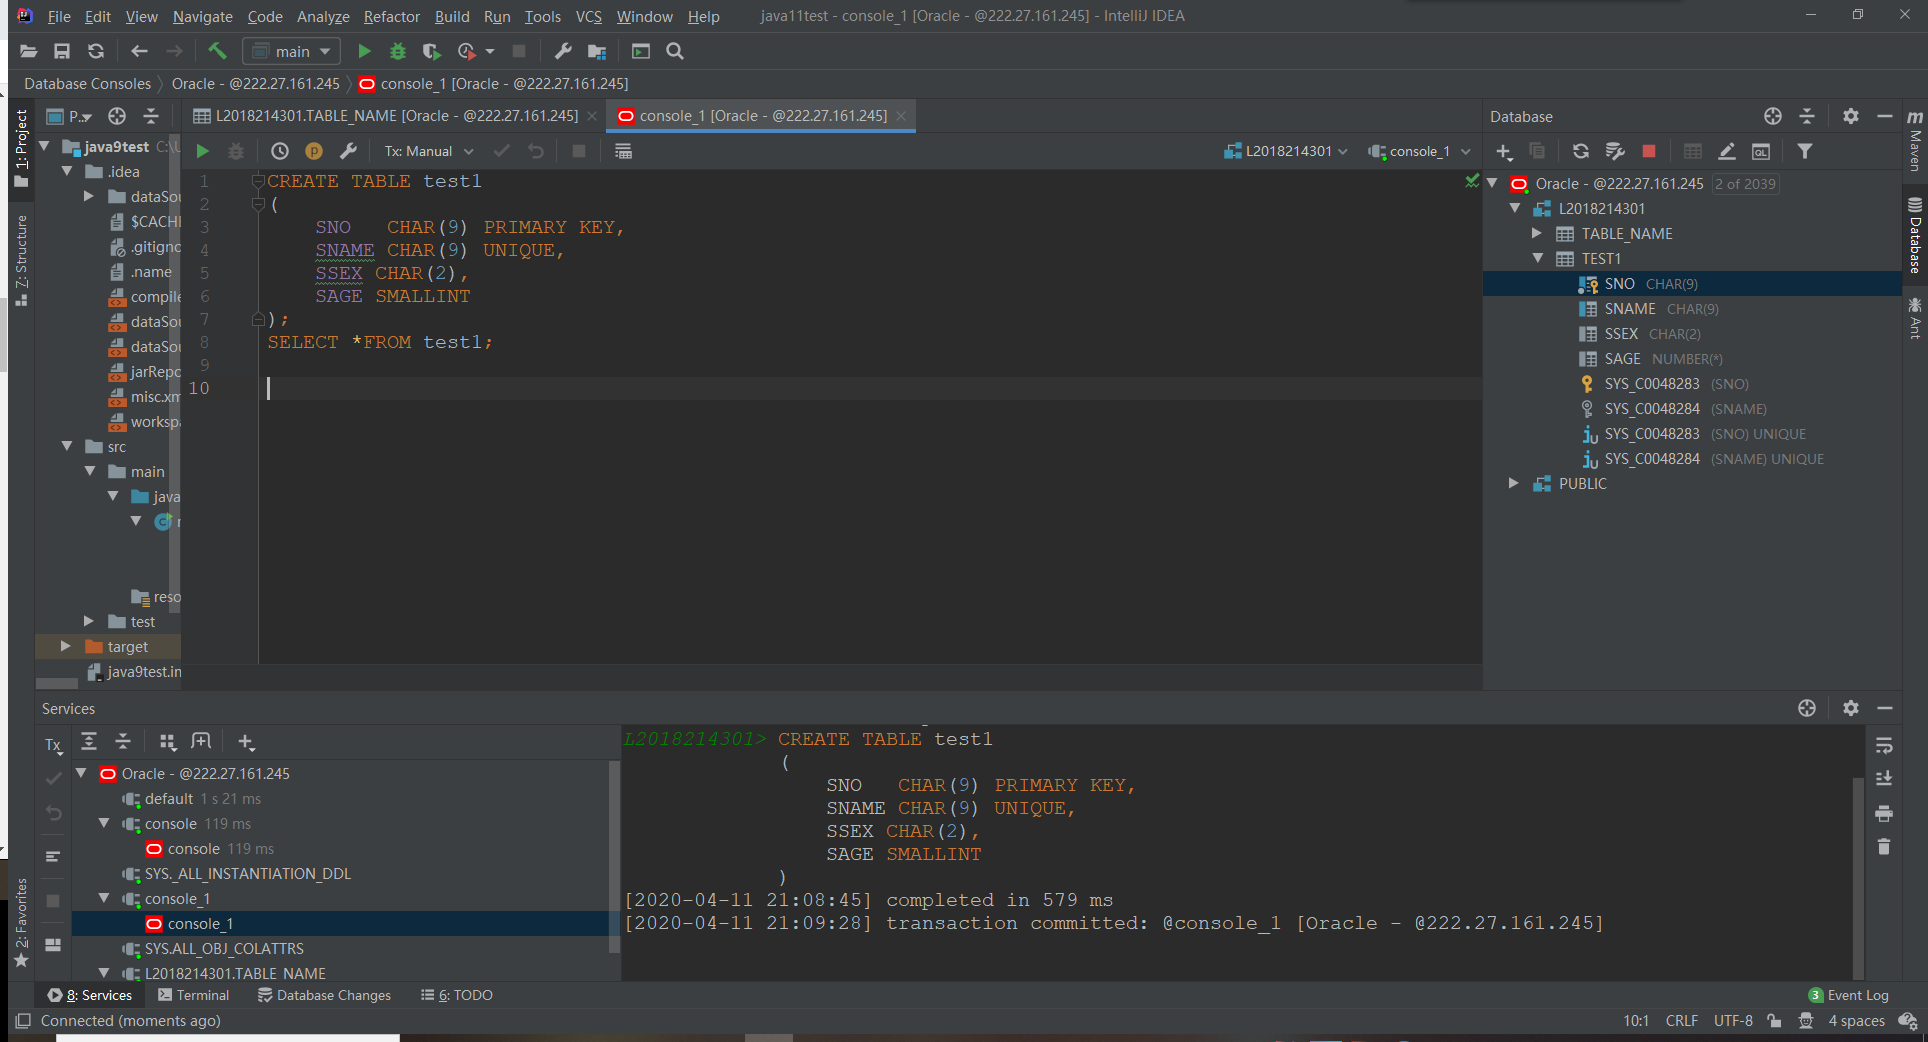Filter database objects funnel icon
Screen dimensions: 1928x1042
coord(1805,151)
